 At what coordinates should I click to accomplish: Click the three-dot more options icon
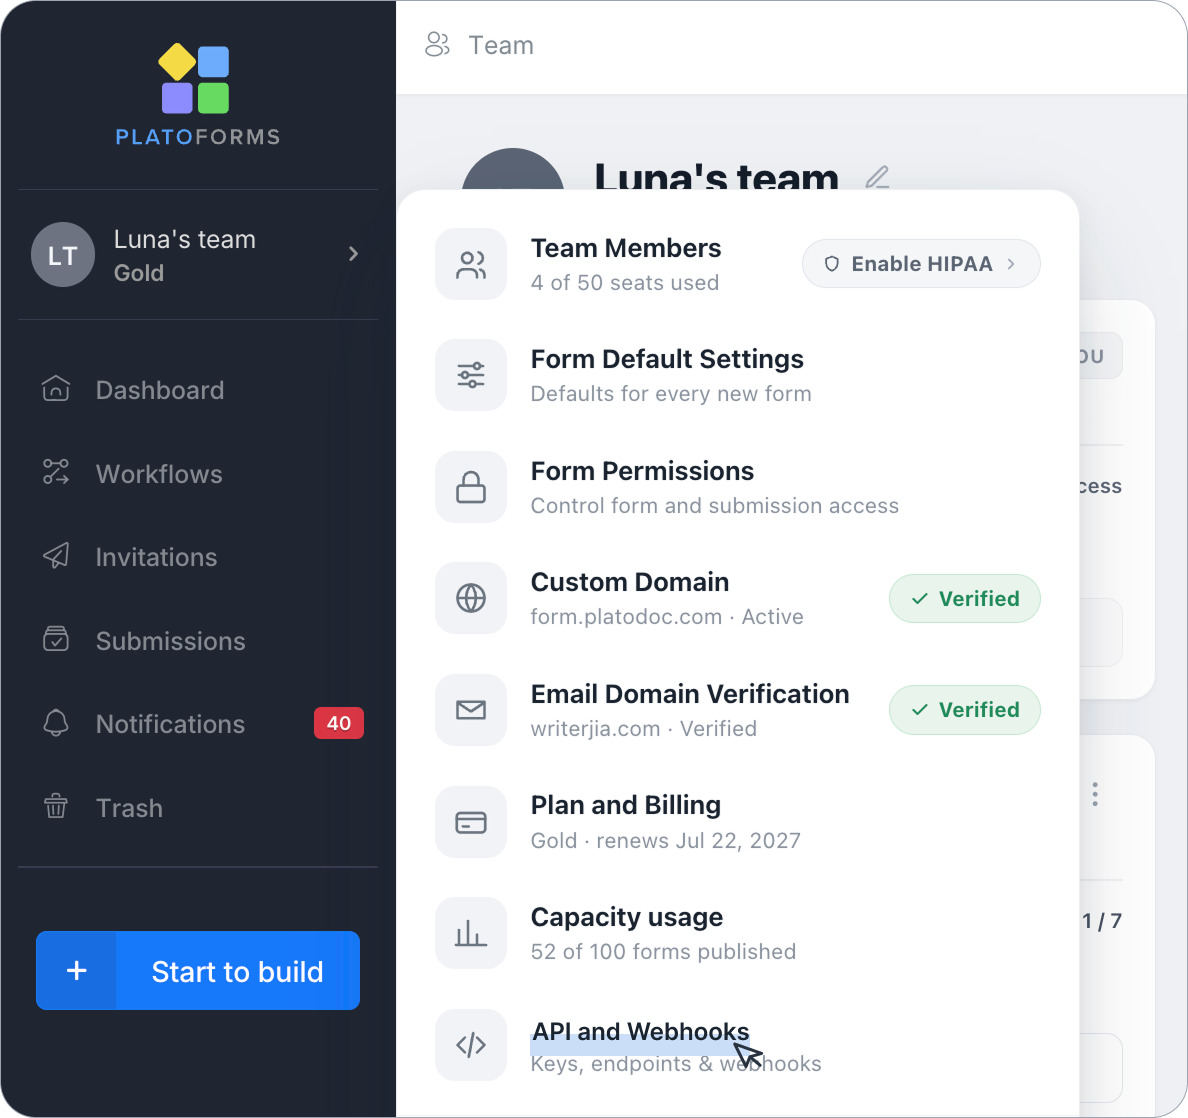click(1095, 794)
